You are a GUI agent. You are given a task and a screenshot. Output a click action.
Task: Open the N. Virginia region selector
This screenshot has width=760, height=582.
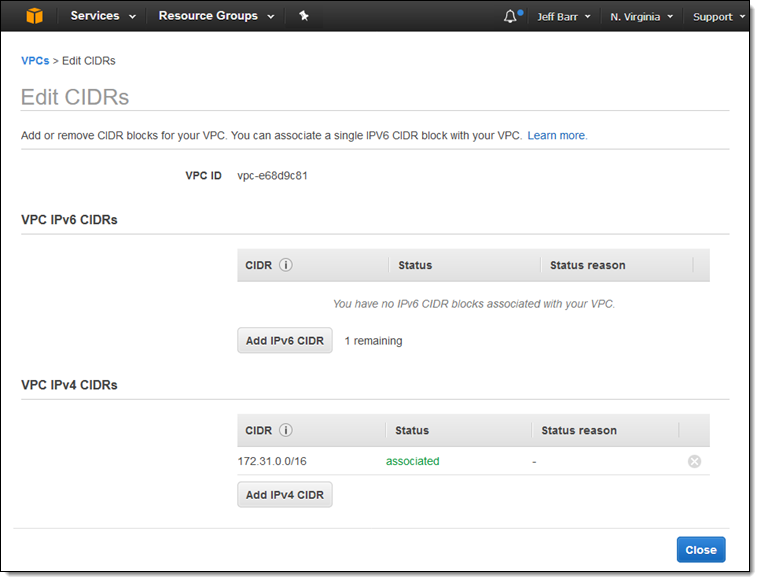coord(642,17)
